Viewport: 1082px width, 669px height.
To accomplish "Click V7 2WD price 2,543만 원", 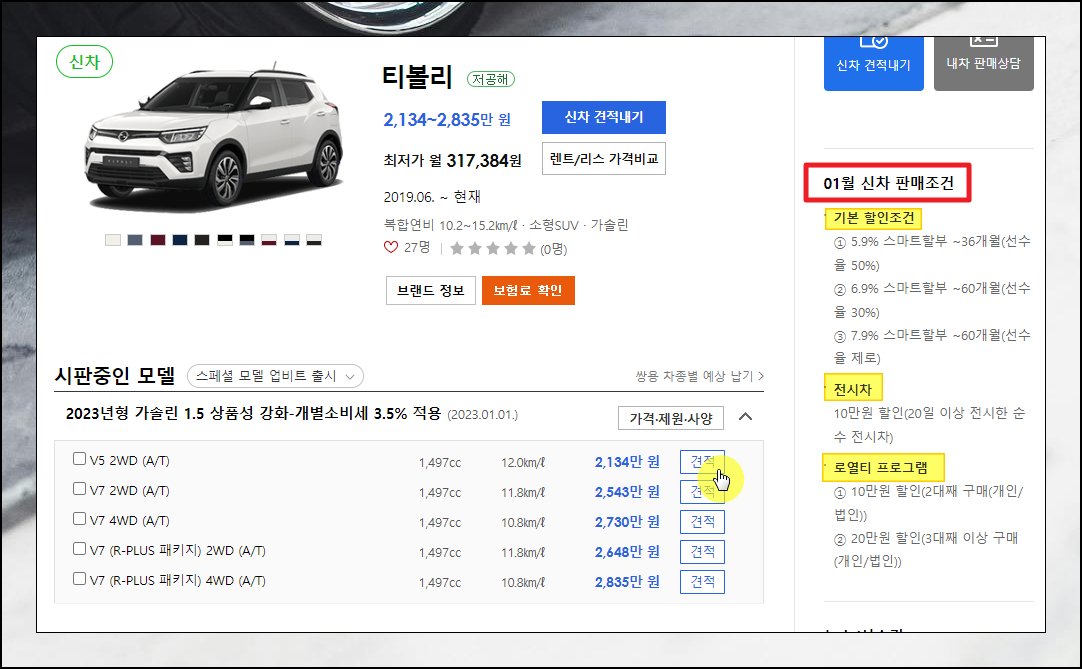I will click(x=627, y=492).
